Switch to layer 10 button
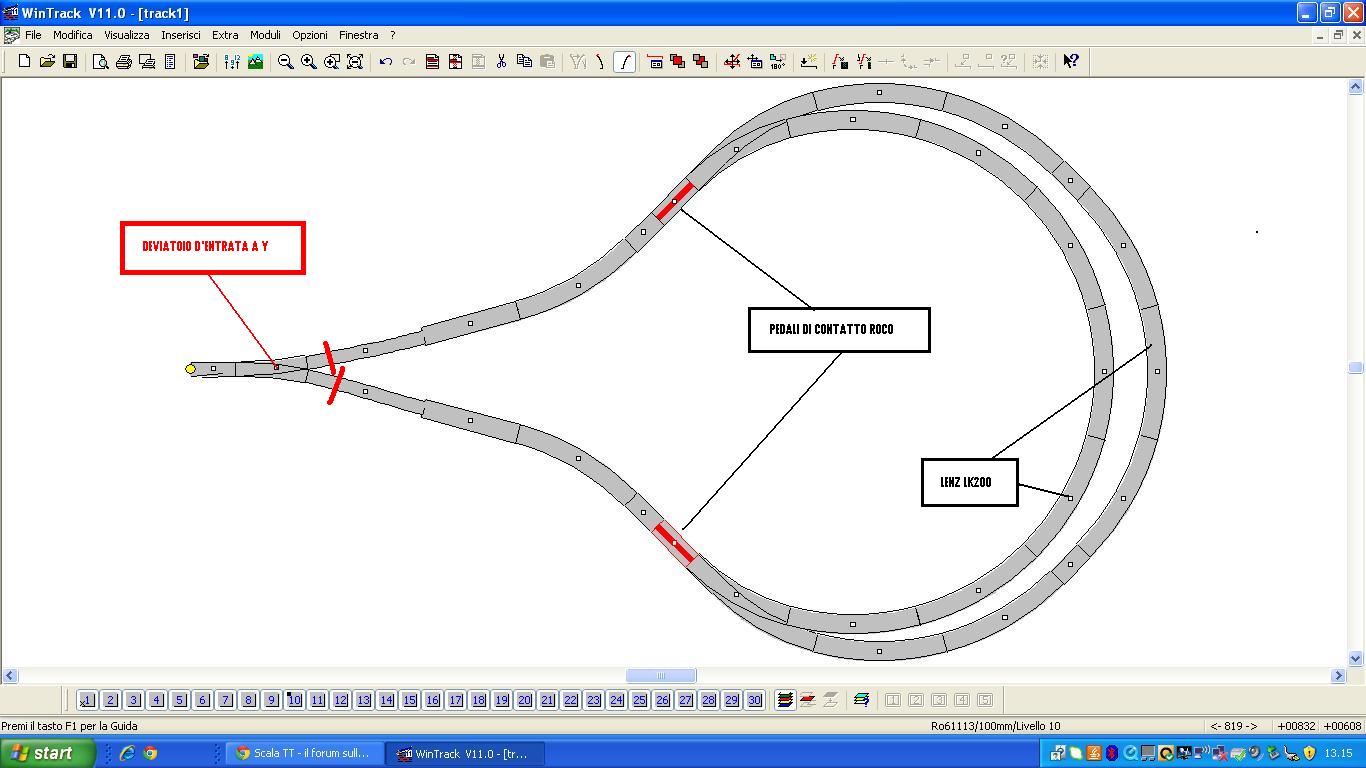 pos(294,700)
